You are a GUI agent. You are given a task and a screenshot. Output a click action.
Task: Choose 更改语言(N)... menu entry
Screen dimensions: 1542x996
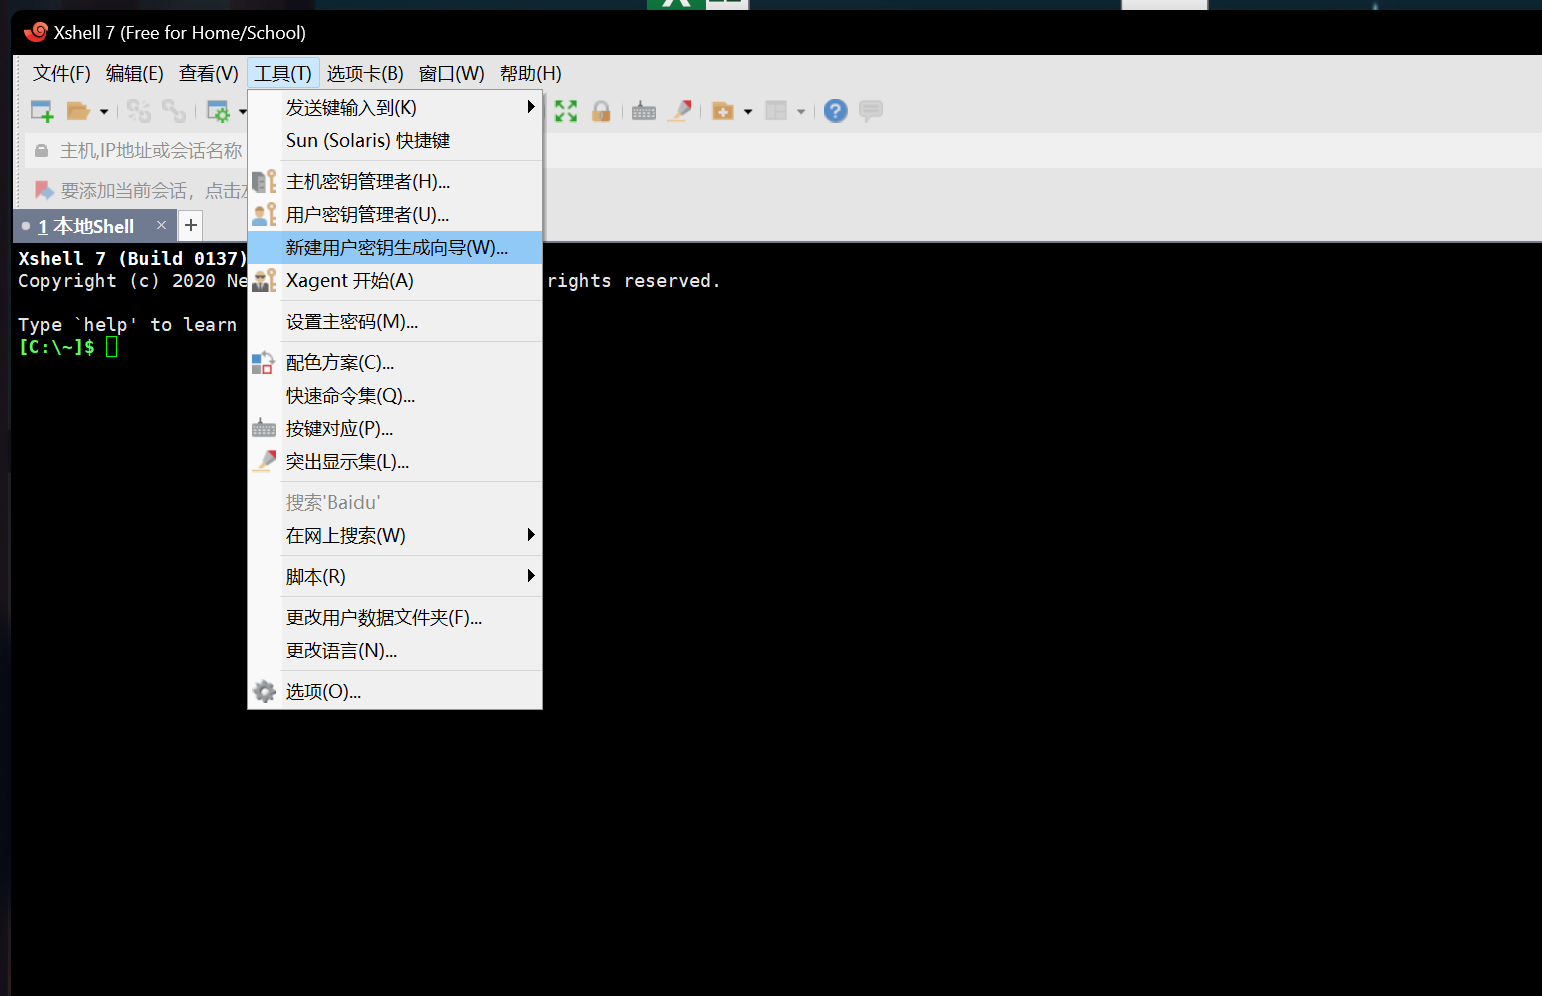(395, 650)
